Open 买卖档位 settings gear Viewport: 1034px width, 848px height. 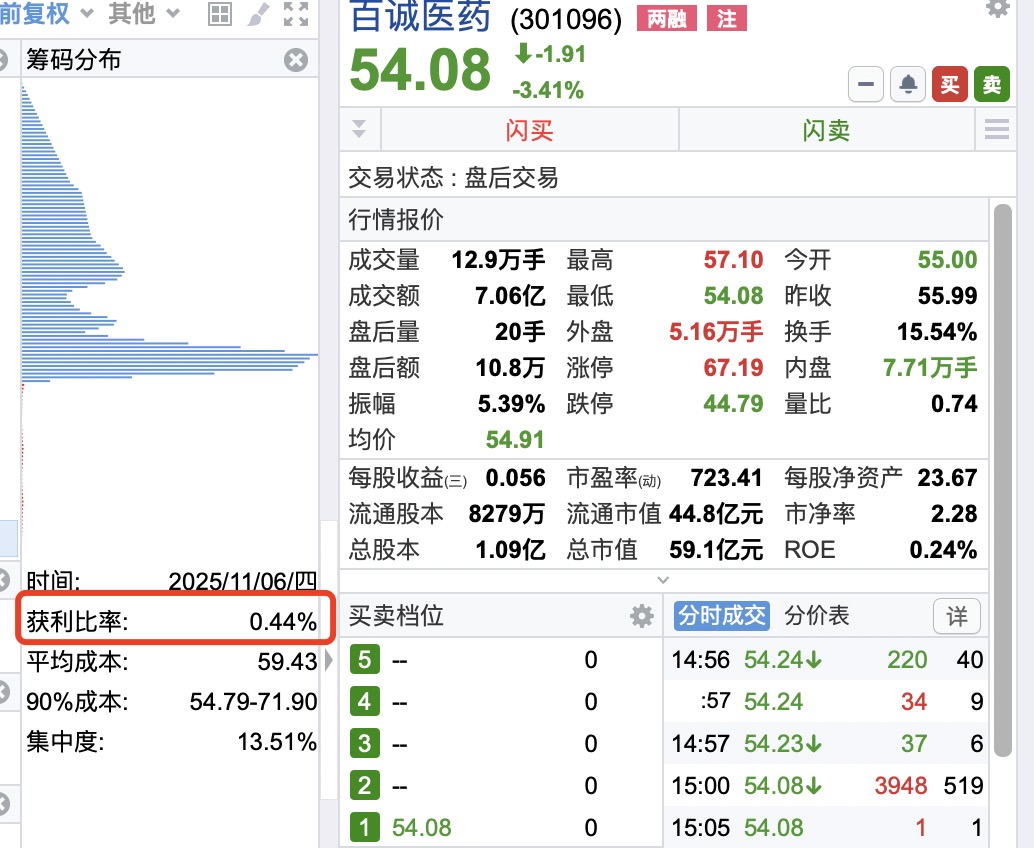point(642,616)
